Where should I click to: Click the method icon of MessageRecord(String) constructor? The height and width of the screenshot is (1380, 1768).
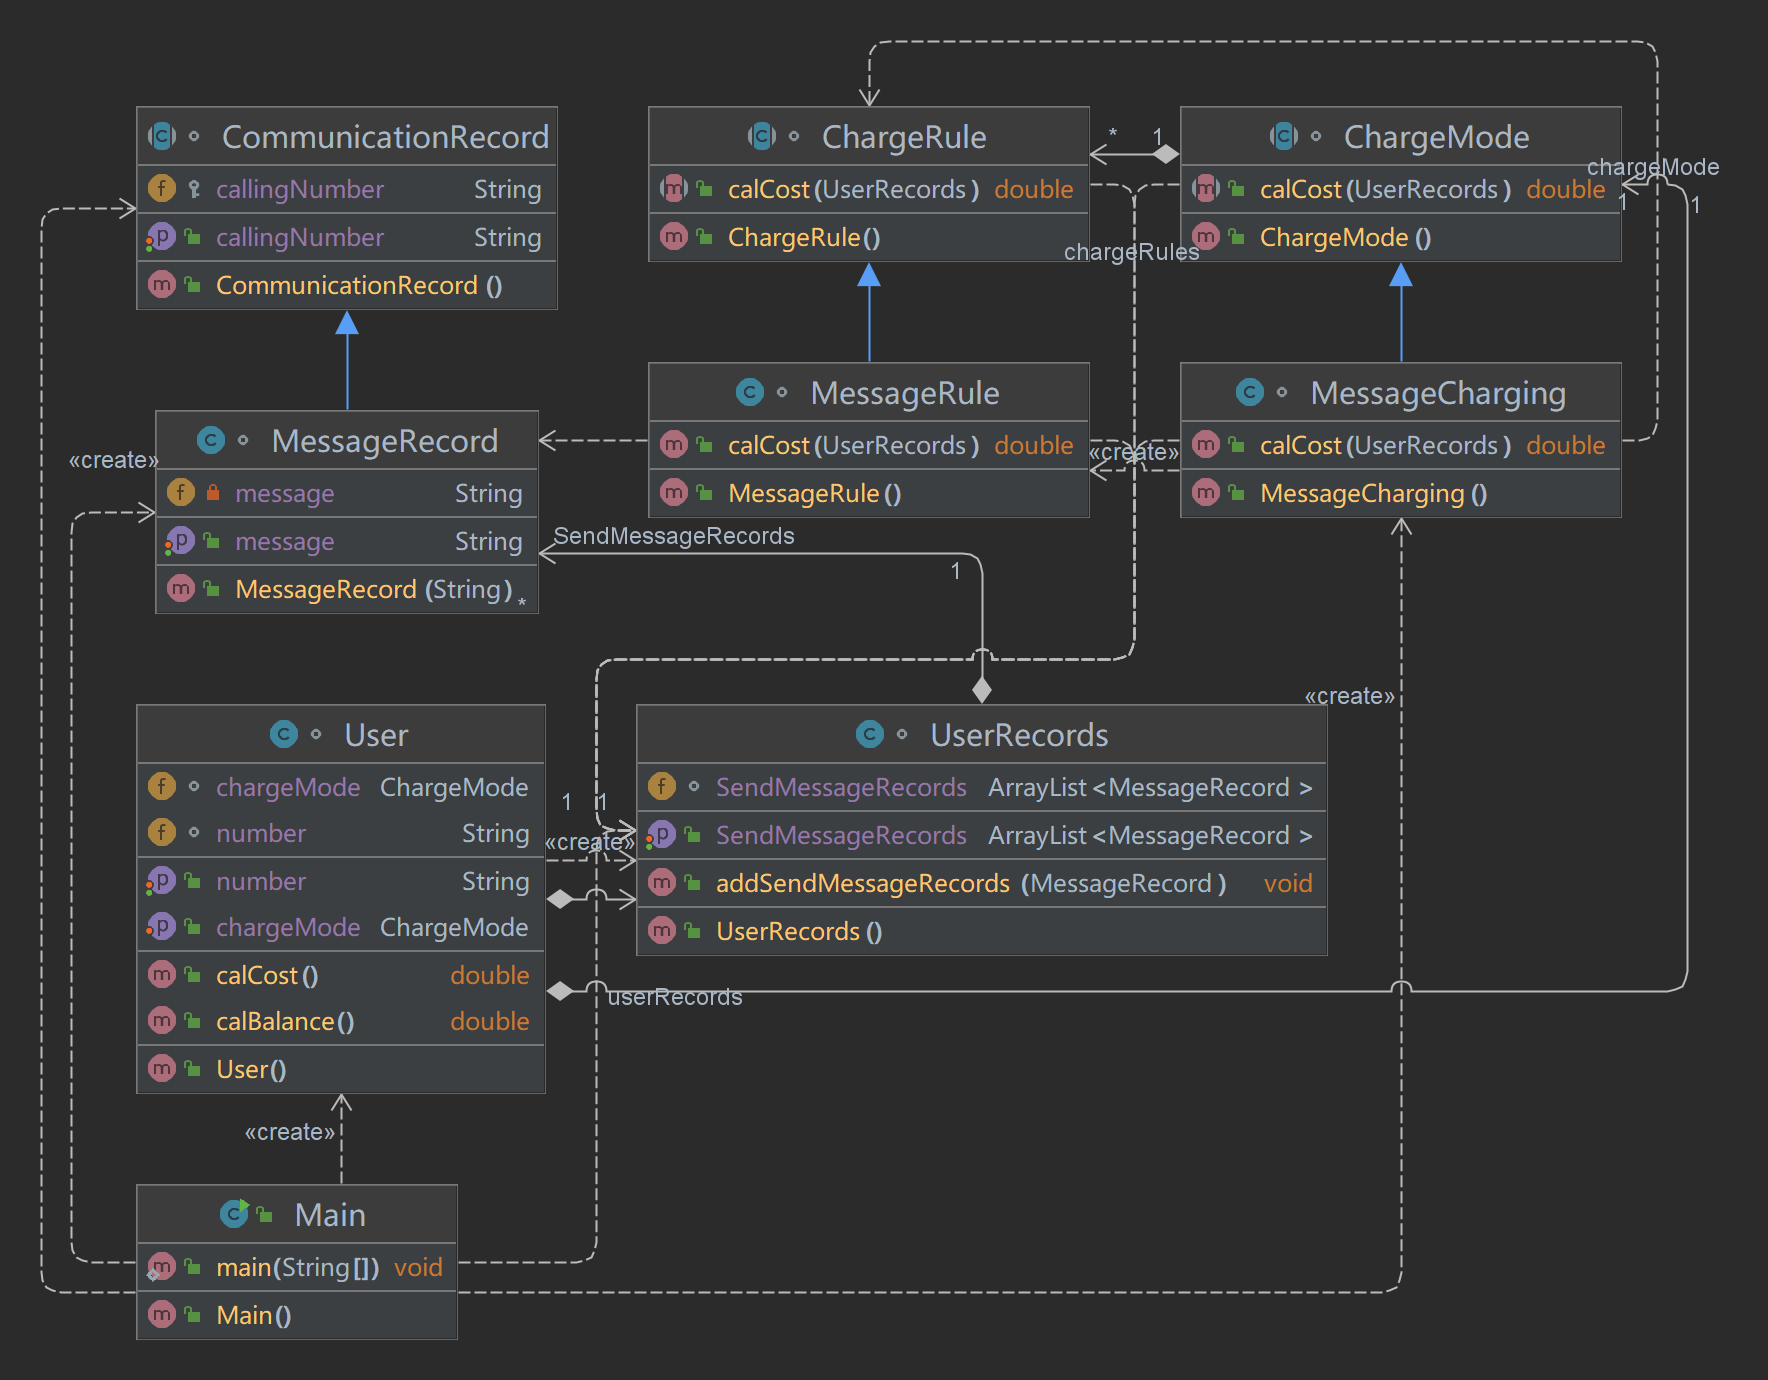coord(181,588)
